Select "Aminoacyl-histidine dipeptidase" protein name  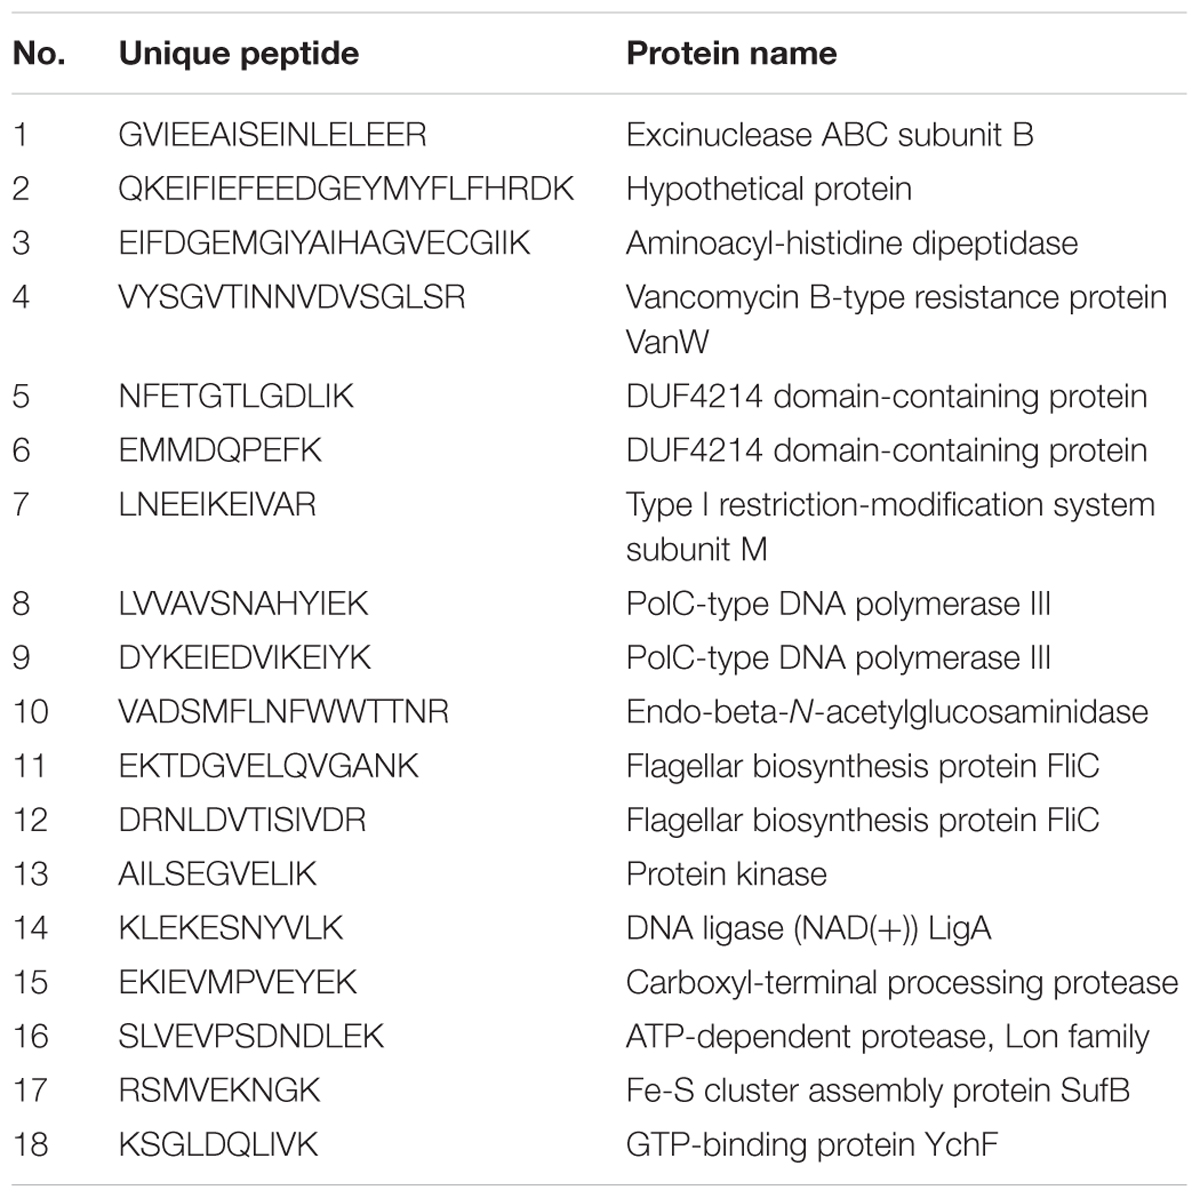[851, 243]
